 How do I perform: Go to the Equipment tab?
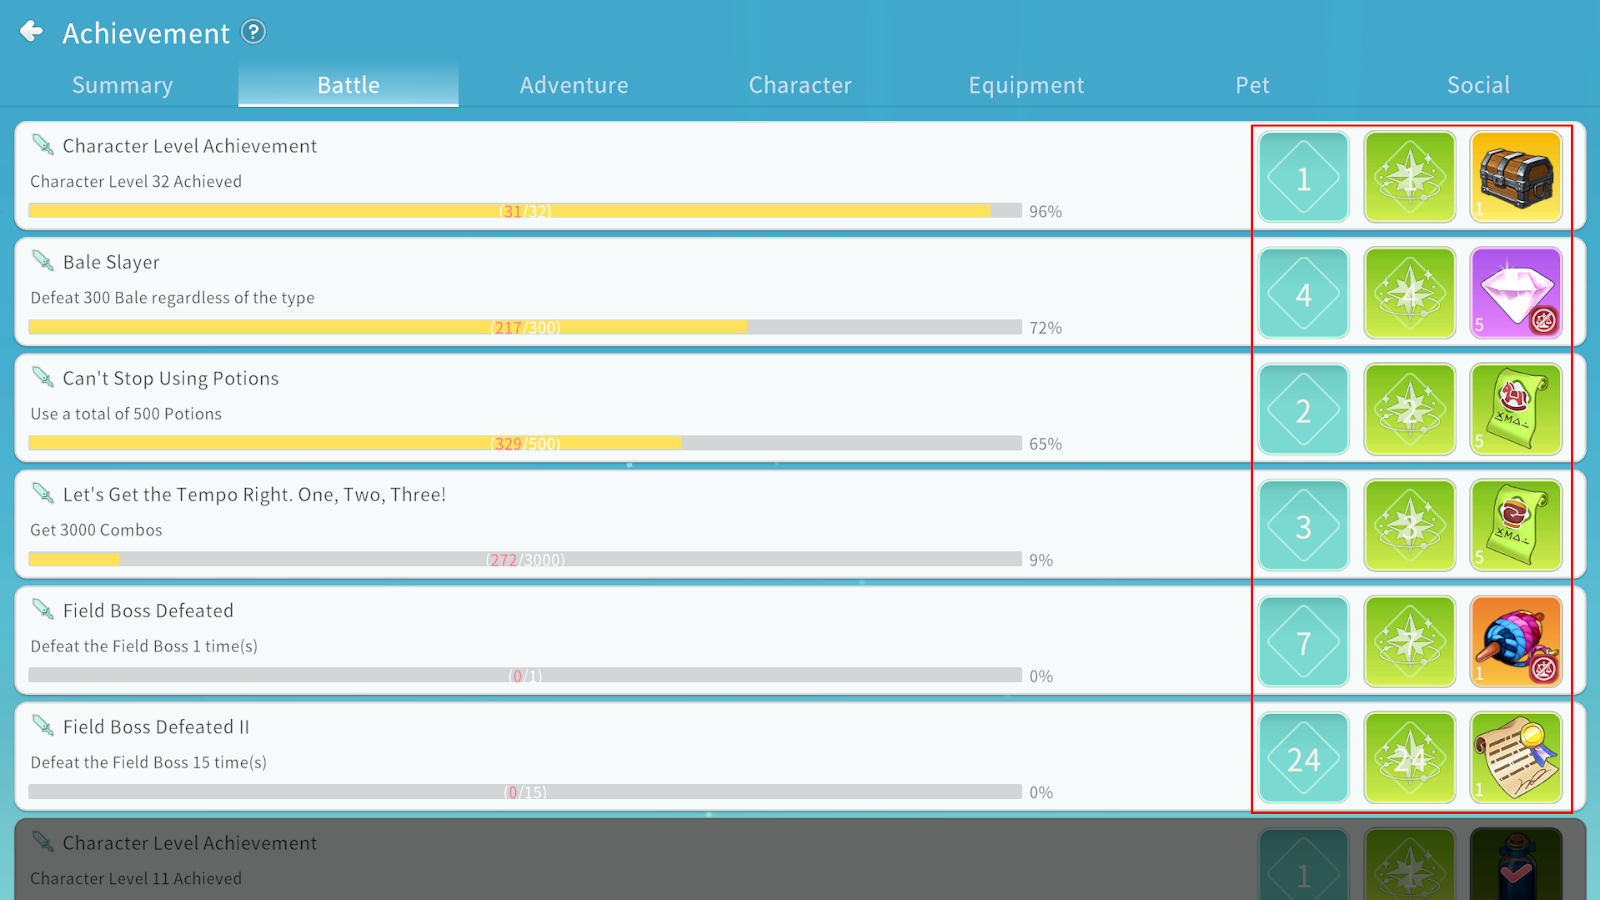[1026, 85]
